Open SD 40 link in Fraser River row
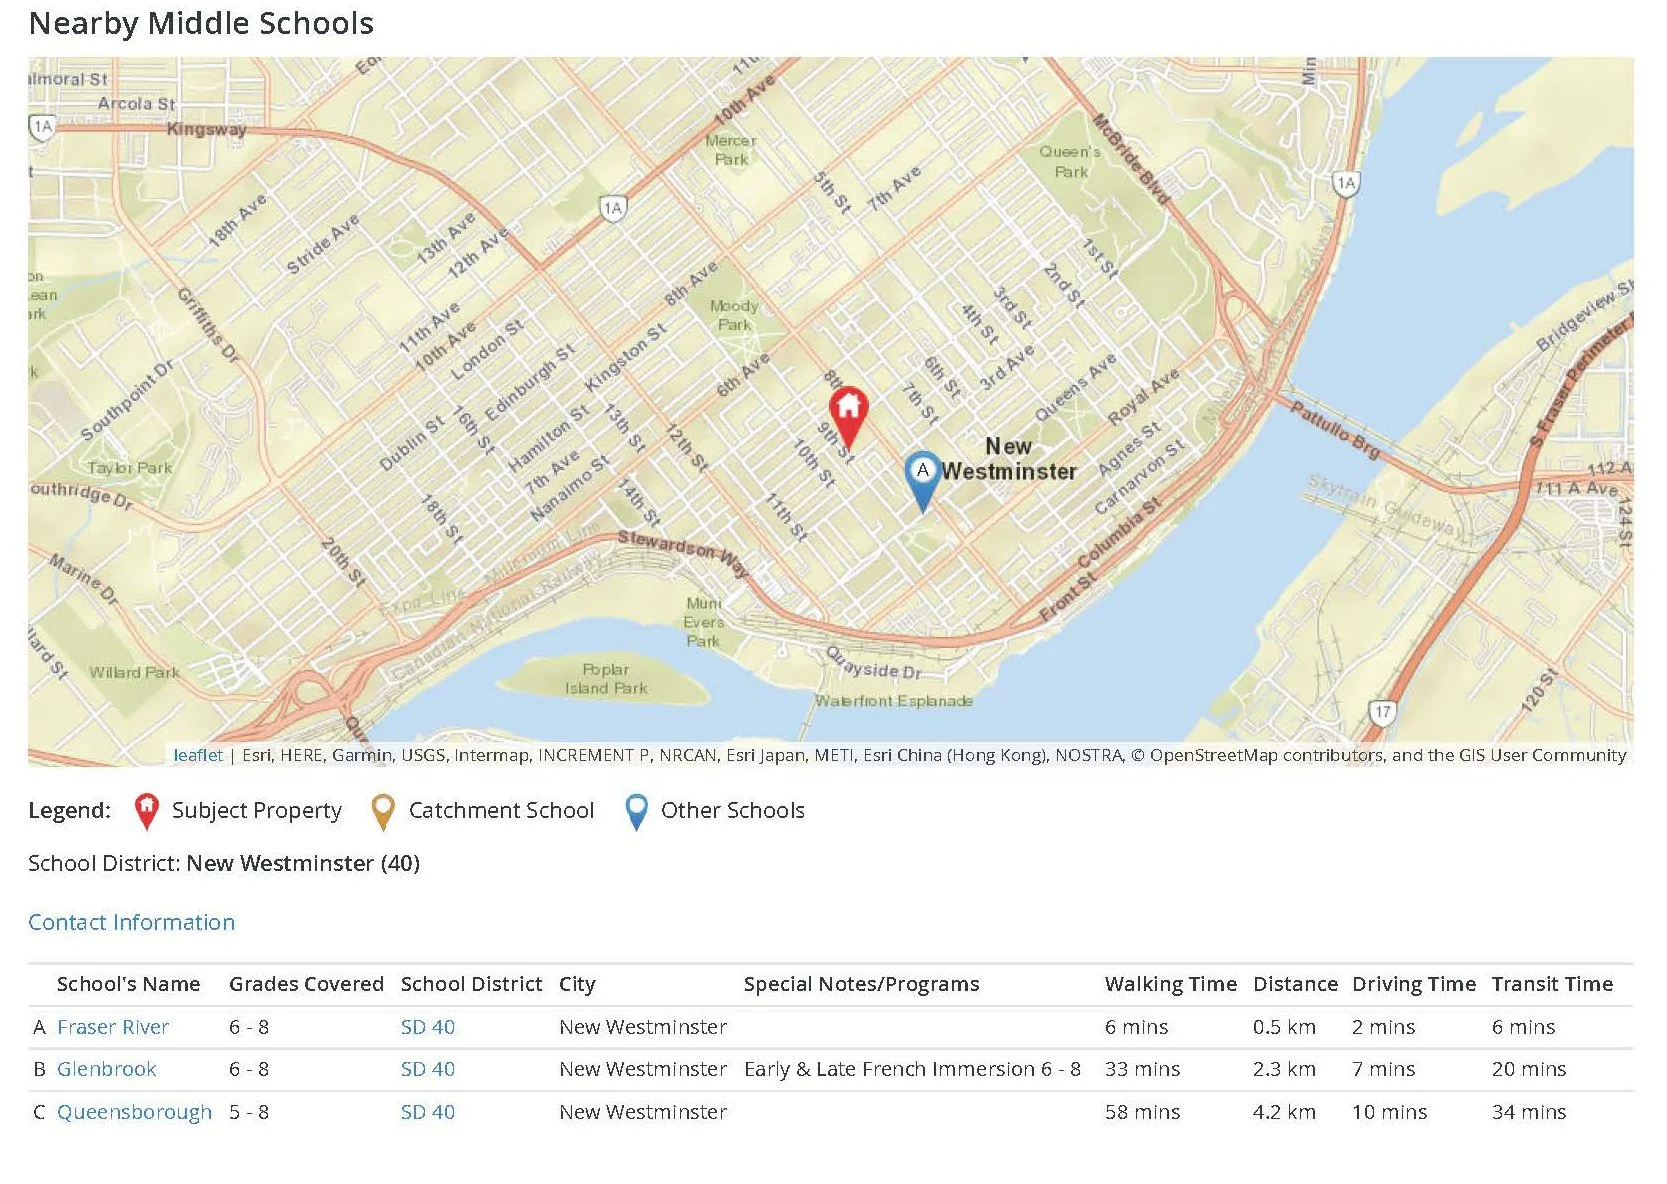The width and height of the screenshot is (1667, 1184). (x=428, y=1027)
